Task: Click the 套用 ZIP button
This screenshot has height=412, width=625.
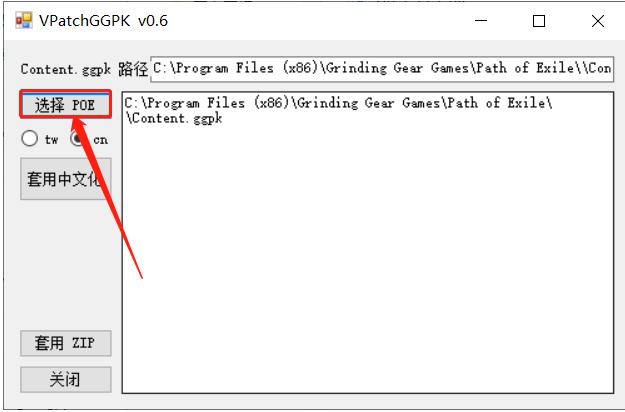Action: tap(66, 343)
